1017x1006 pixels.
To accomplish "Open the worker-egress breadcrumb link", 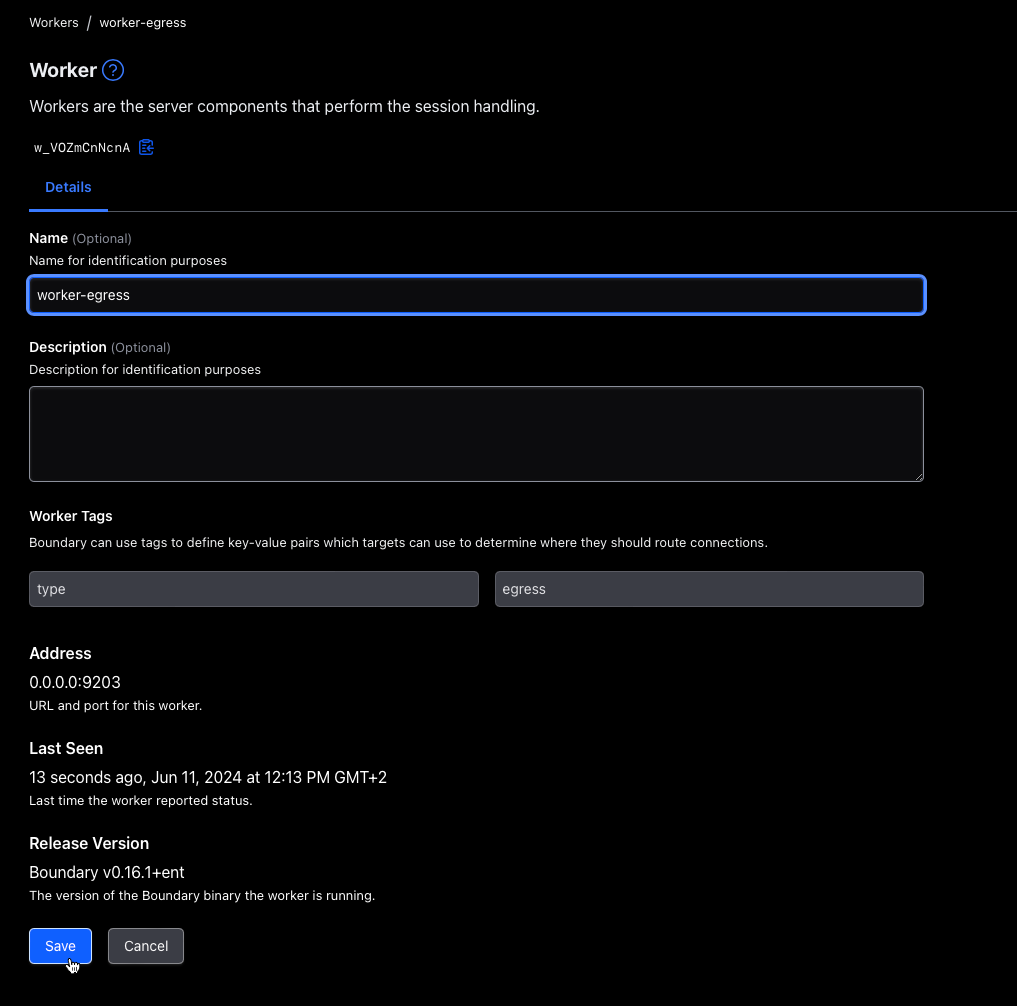I will pos(142,22).
